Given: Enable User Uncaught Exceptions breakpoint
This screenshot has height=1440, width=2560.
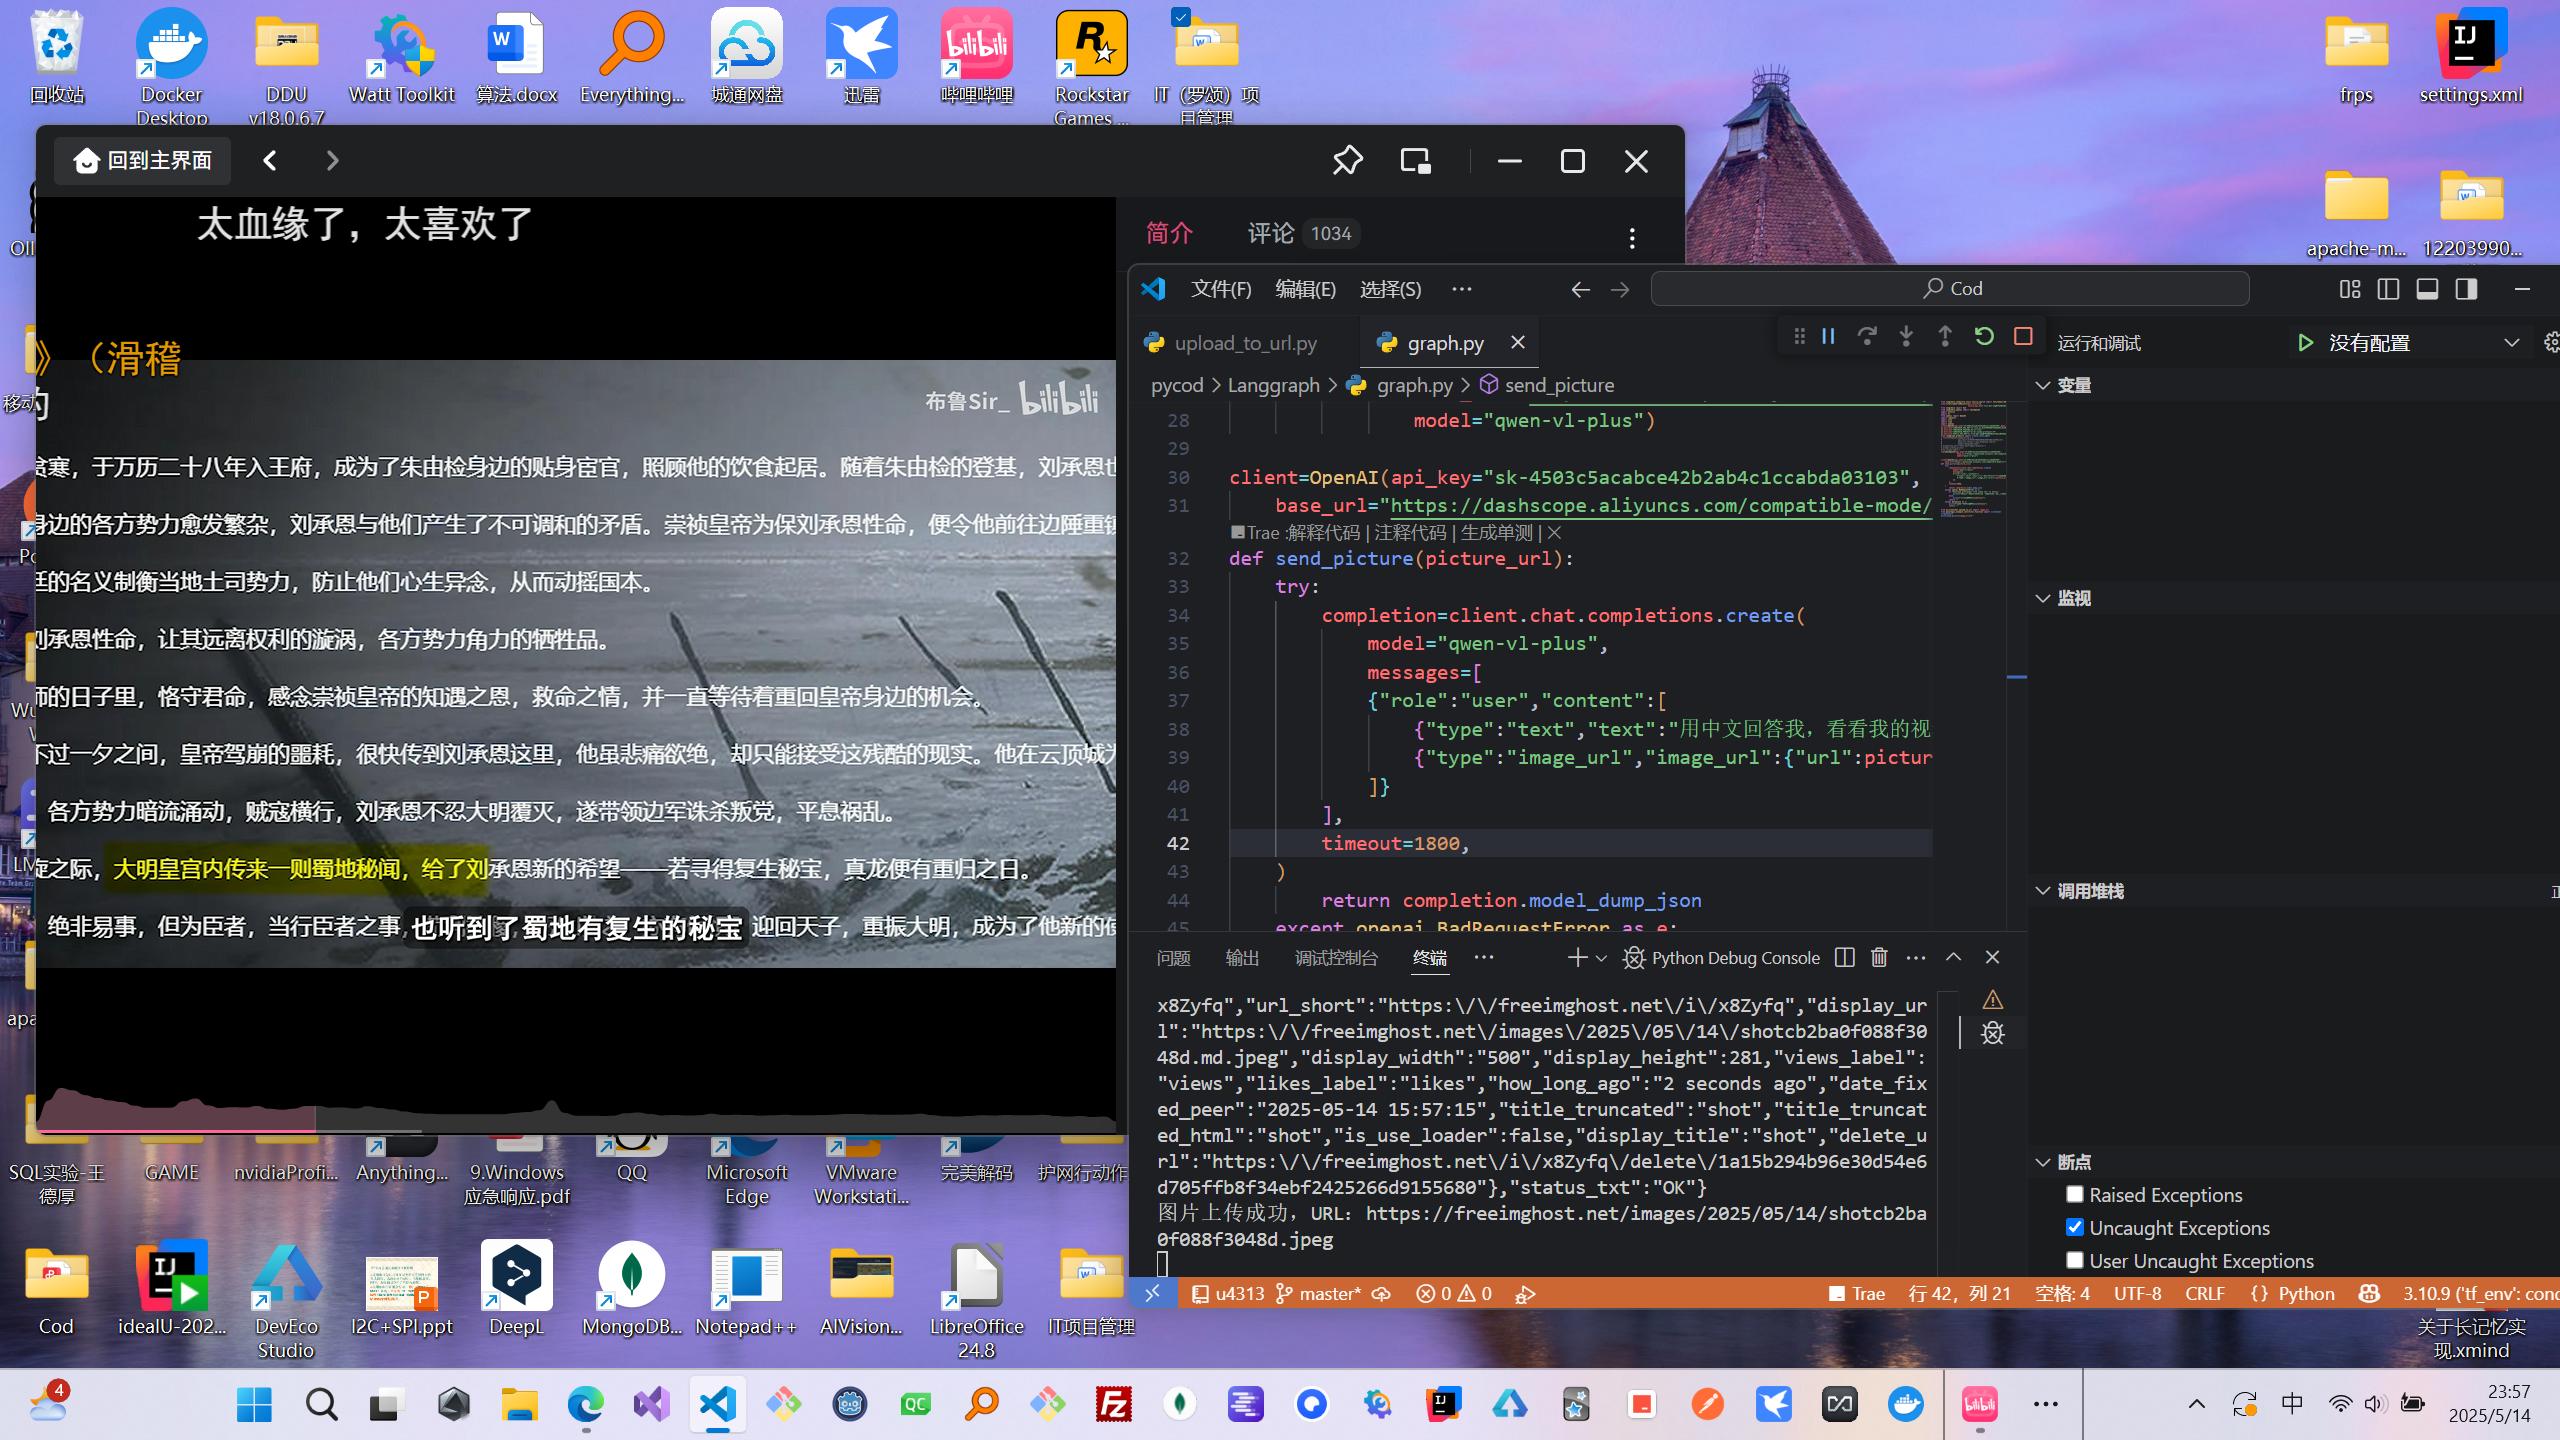Looking at the screenshot, I should 2075,1260.
